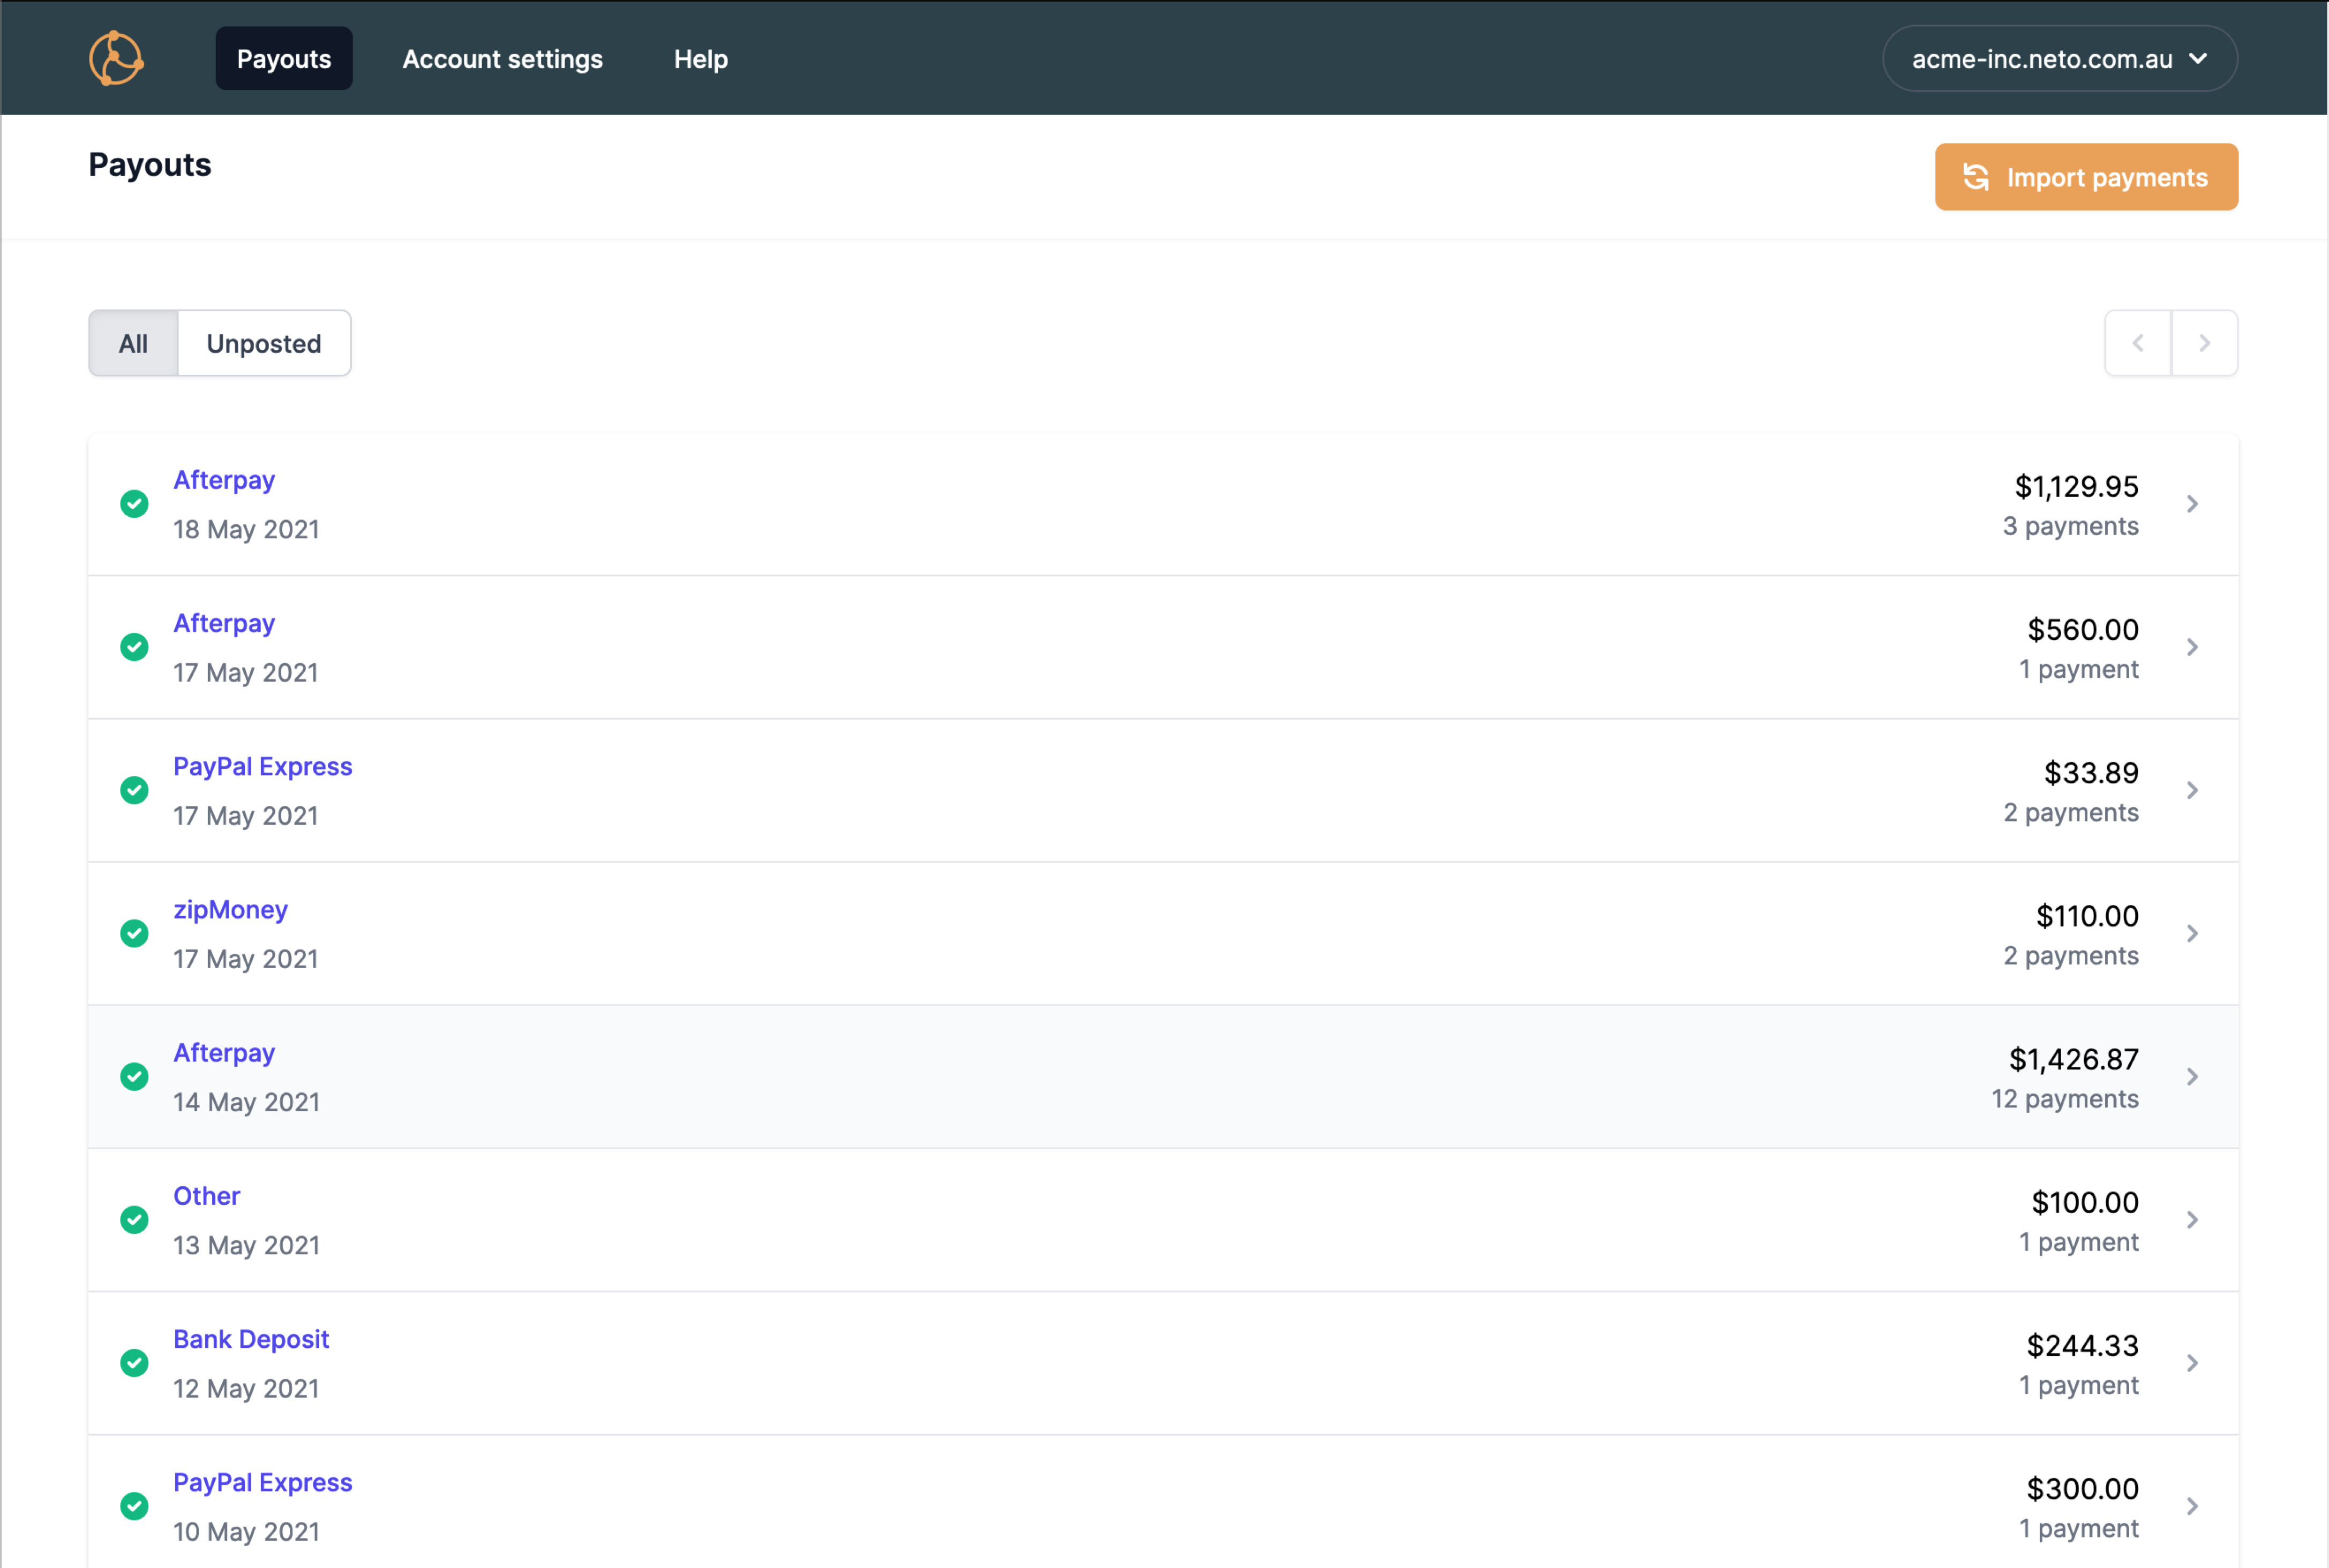2329x1568 pixels.
Task: Click the '13 May 2021' date
Action: pyautogui.click(x=246, y=1245)
